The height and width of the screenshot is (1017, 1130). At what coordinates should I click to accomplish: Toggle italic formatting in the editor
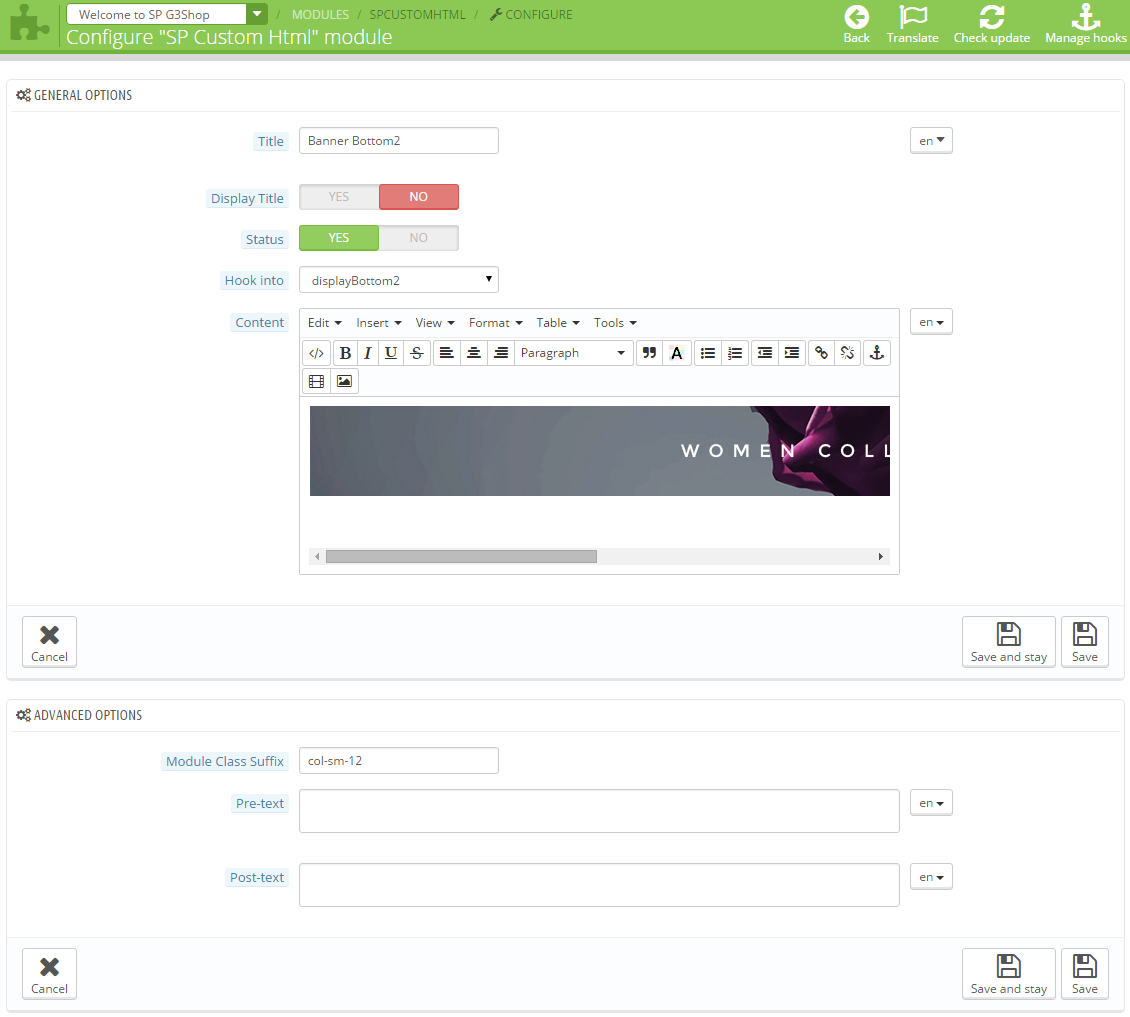click(x=368, y=353)
